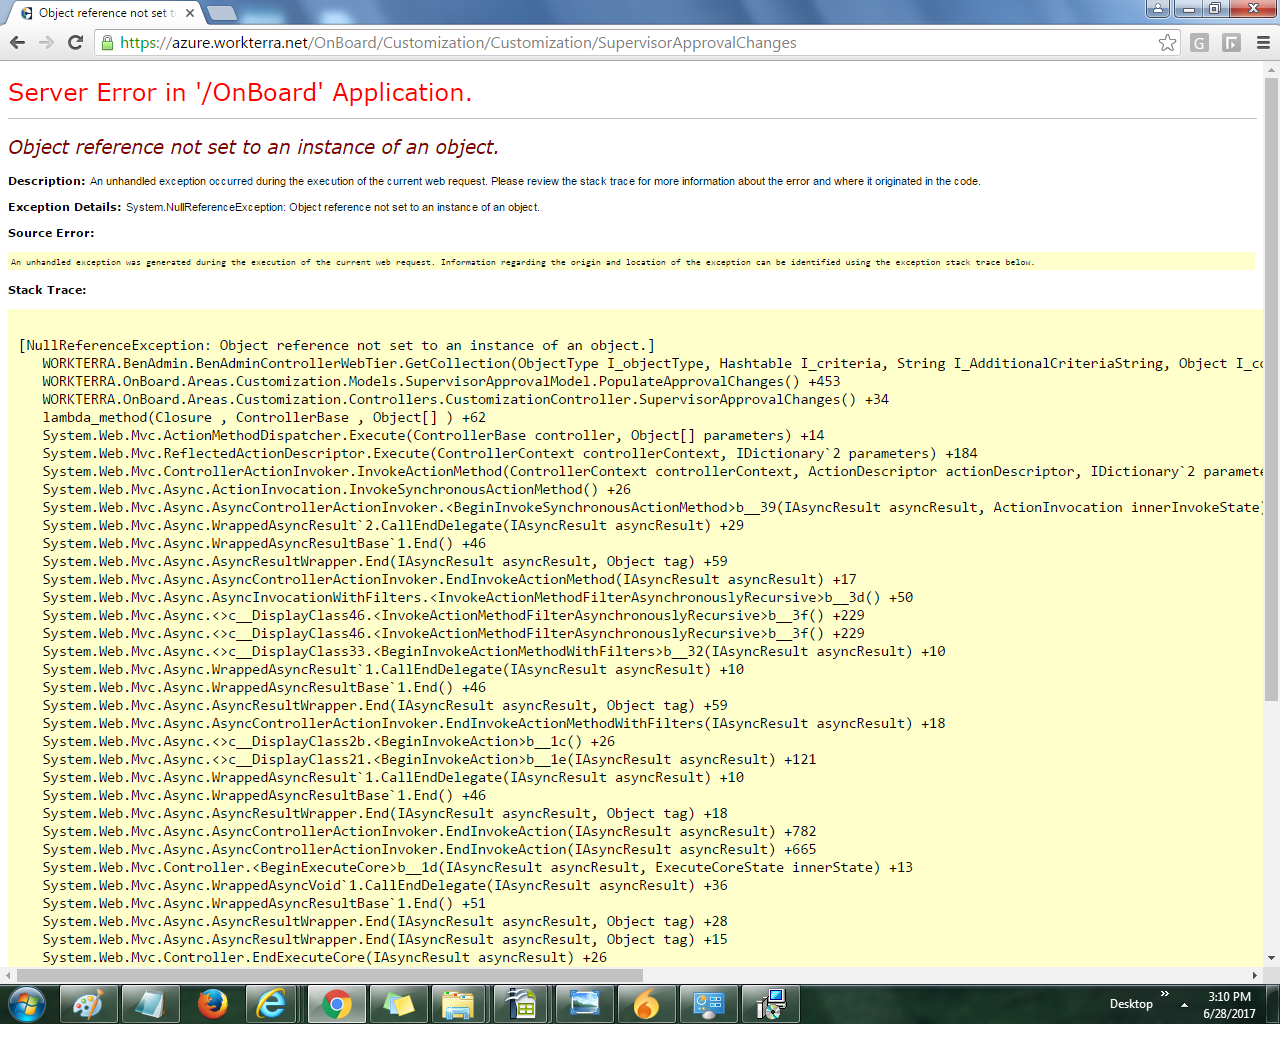Click the gray G extension icon

[x=1200, y=43]
